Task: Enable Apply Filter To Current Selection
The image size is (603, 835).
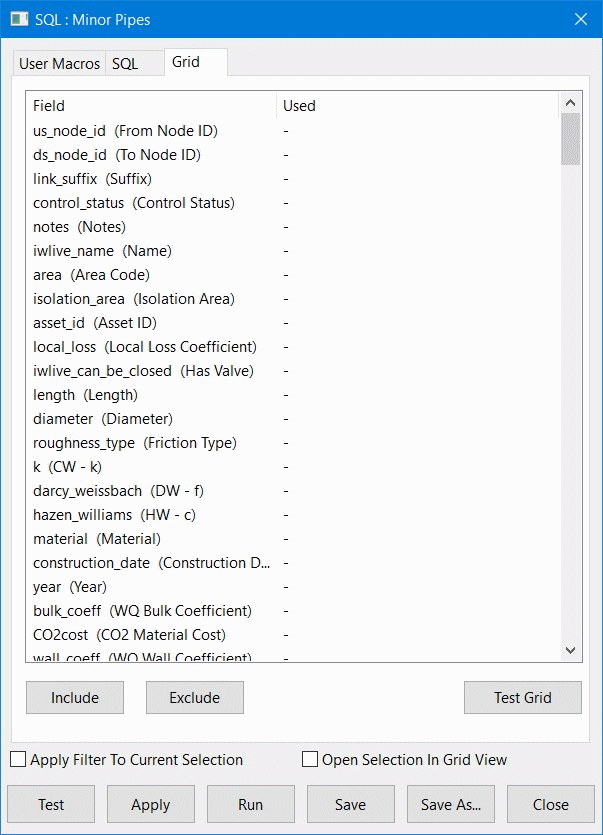Action: point(16,760)
